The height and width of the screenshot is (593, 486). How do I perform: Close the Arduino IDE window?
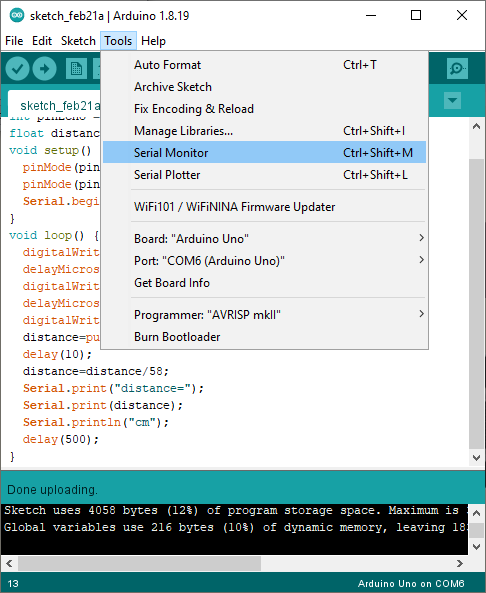click(x=462, y=16)
